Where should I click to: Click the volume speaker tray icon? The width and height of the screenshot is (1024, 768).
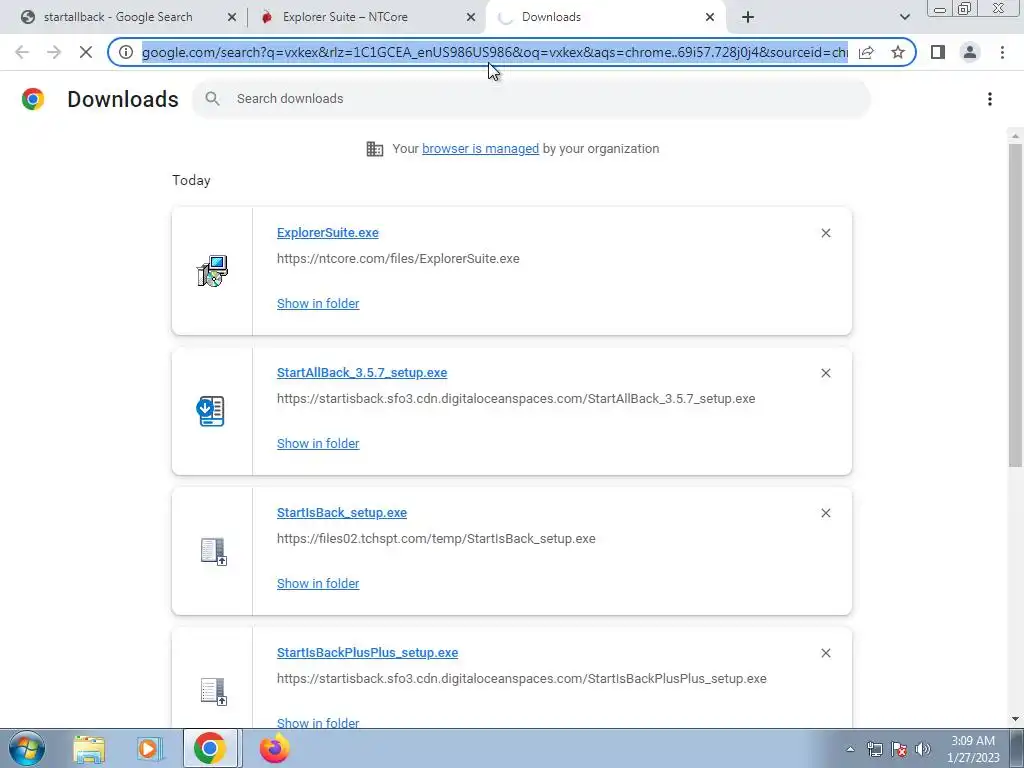(923, 749)
